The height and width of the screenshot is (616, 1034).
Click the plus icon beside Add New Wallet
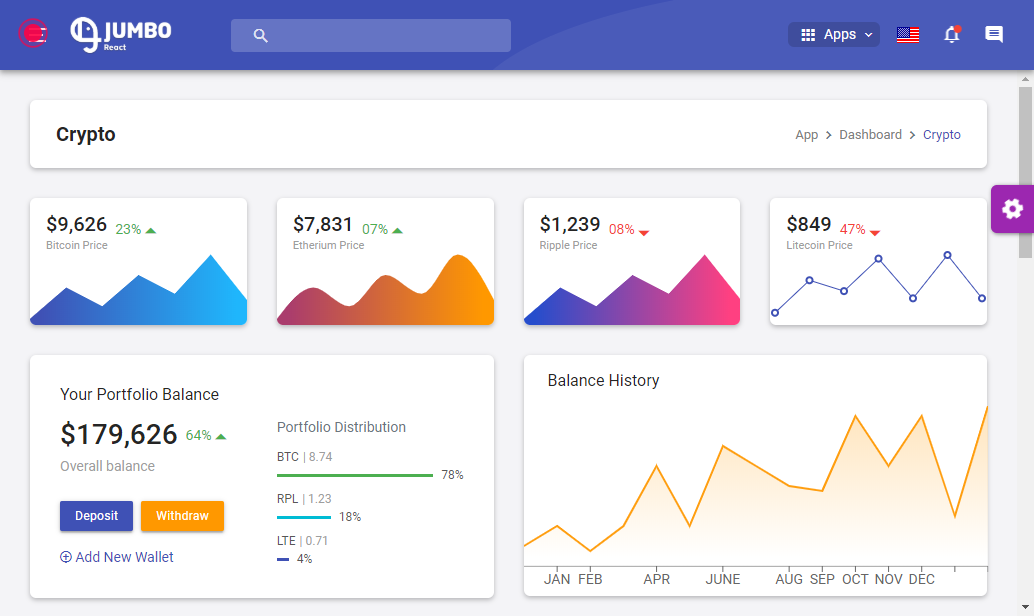point(66,557)
